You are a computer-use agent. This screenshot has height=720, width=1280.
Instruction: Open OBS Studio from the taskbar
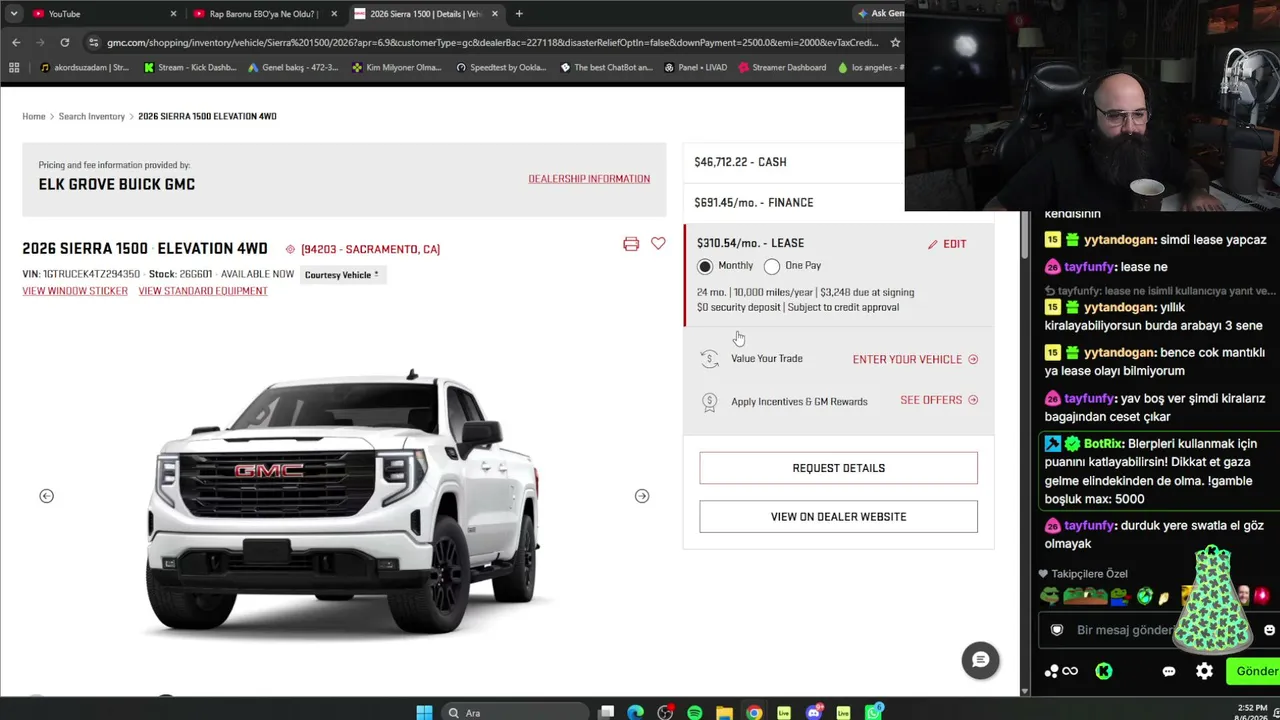pos(665,713)
